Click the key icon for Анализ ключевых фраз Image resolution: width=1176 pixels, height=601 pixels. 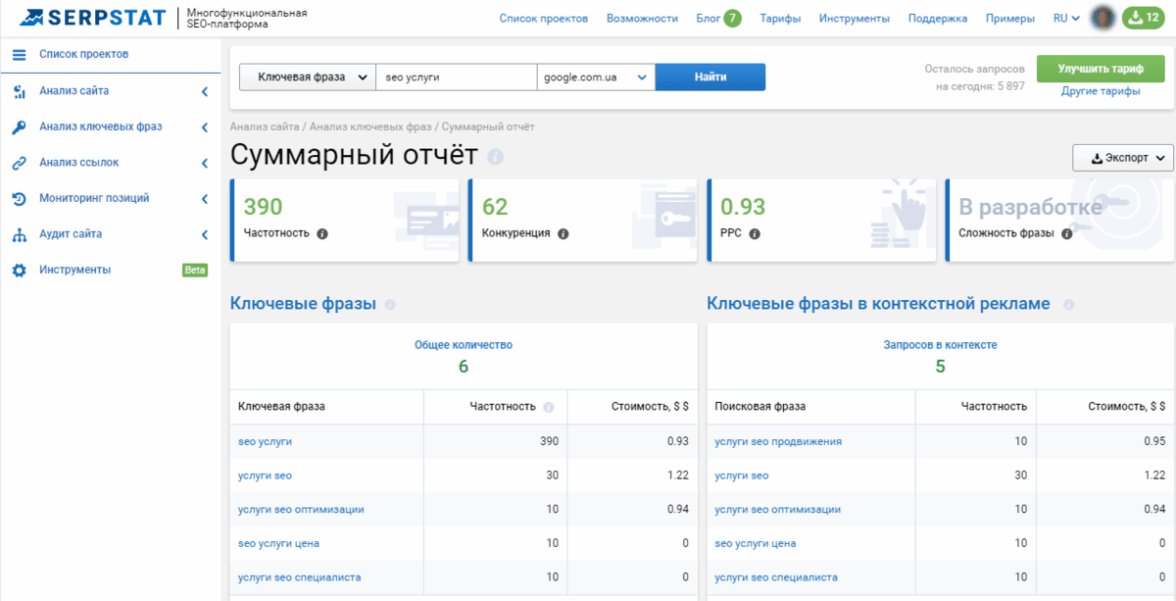pos(19,128)
